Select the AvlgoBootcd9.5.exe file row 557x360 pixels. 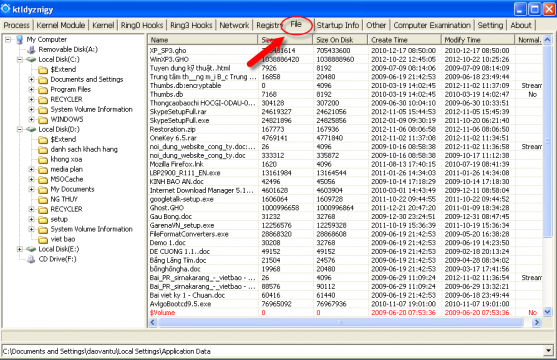(x=345, y=304)
